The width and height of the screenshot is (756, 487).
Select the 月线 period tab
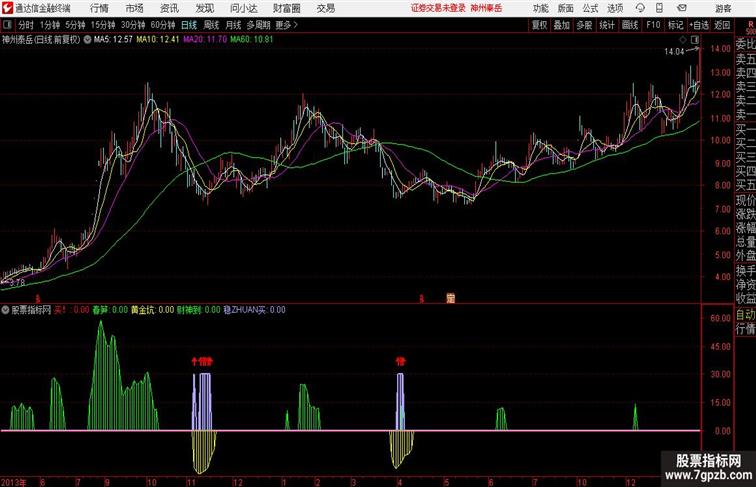click(233, 25)
